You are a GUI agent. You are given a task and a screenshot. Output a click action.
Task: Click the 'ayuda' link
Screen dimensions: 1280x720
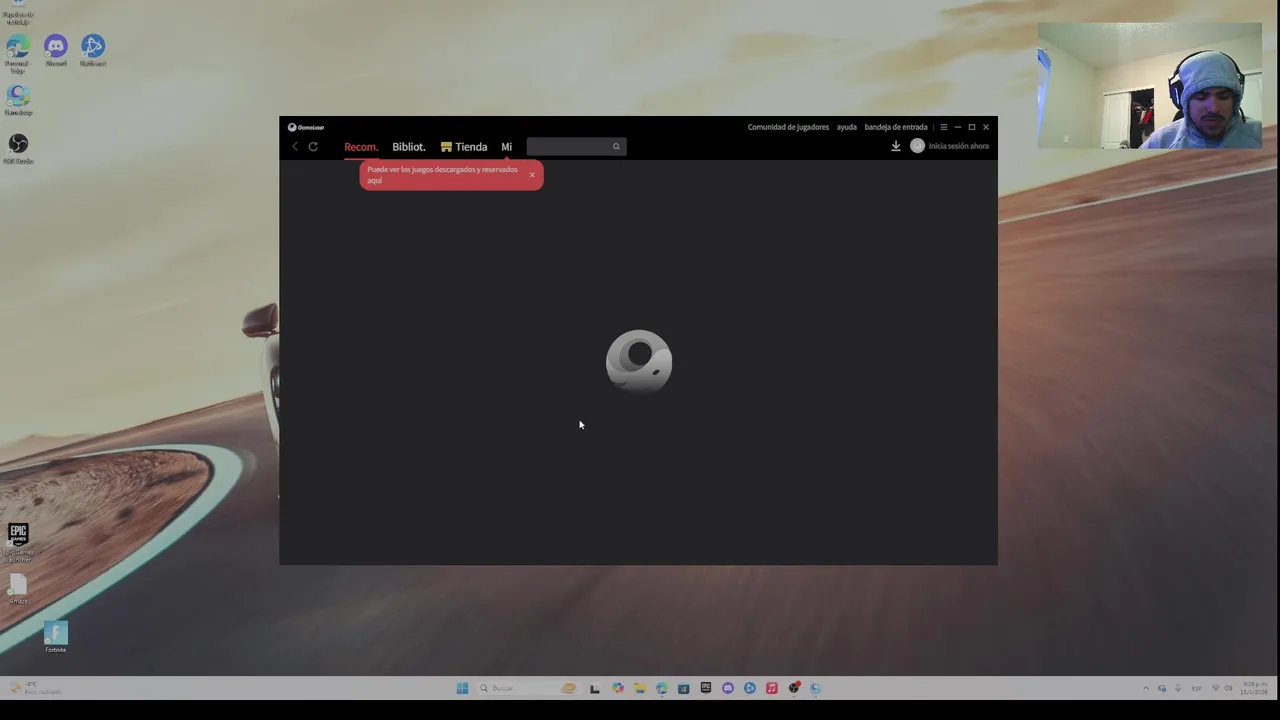(847, 127)
